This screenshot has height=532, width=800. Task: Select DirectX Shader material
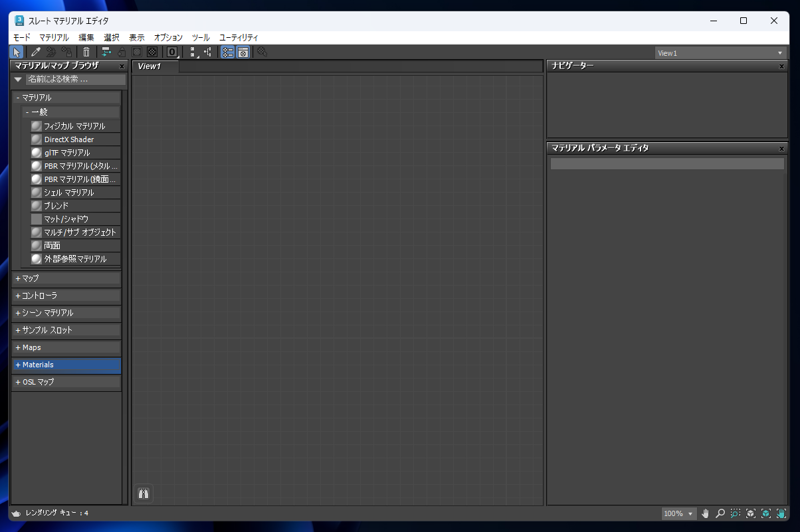(x=75, y=139)
